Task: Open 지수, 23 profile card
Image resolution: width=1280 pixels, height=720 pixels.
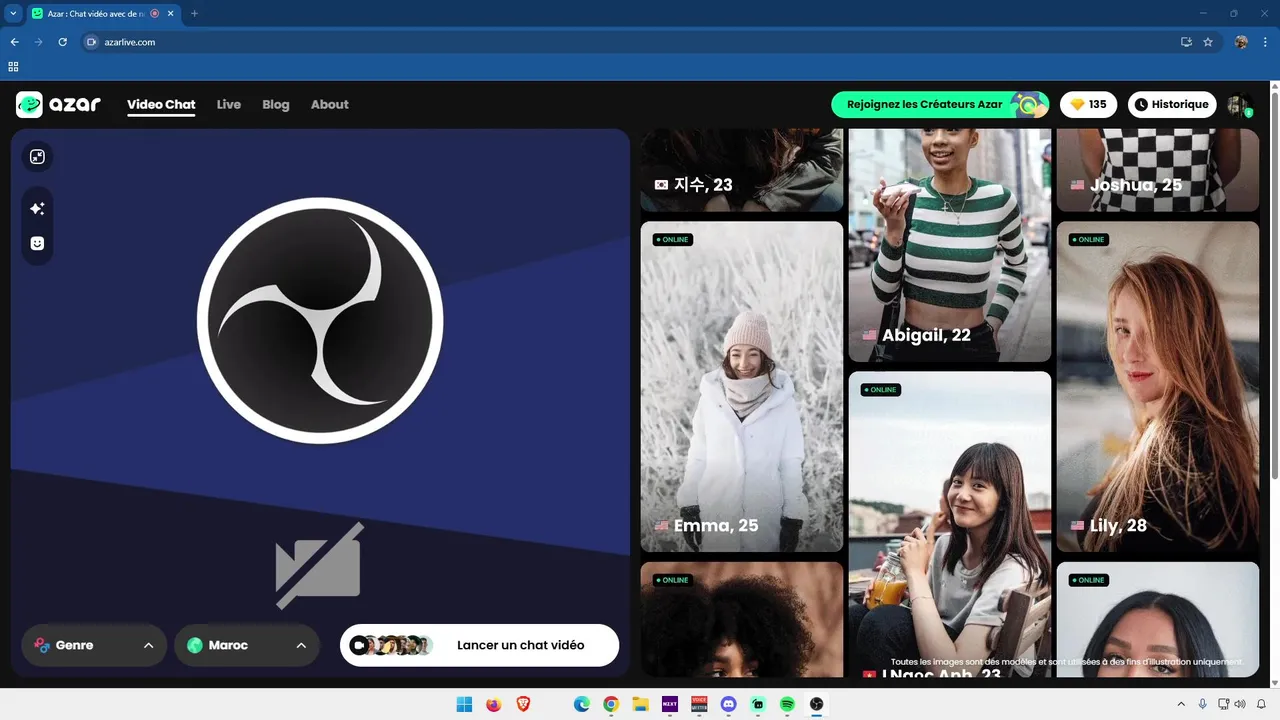Action: coord(742,170)
